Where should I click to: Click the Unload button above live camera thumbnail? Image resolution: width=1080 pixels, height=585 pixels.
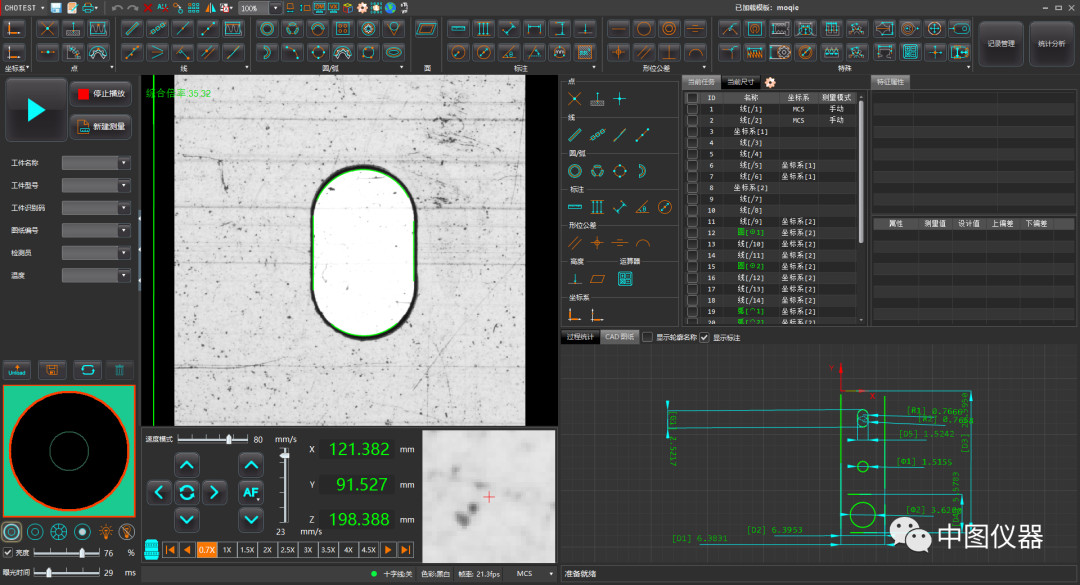click(16, 370)
